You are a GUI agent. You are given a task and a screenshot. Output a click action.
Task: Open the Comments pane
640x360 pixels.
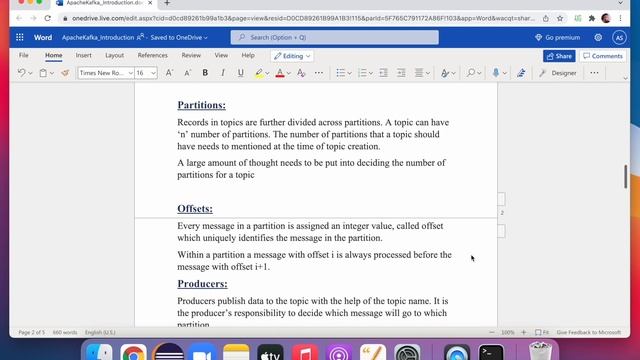tap(603, 56)
